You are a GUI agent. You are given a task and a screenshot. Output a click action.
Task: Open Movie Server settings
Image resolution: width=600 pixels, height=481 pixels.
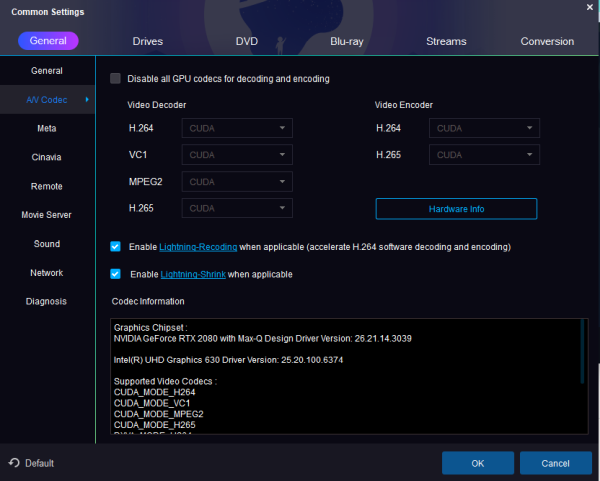pyautogui.click(x=47, y=215)
